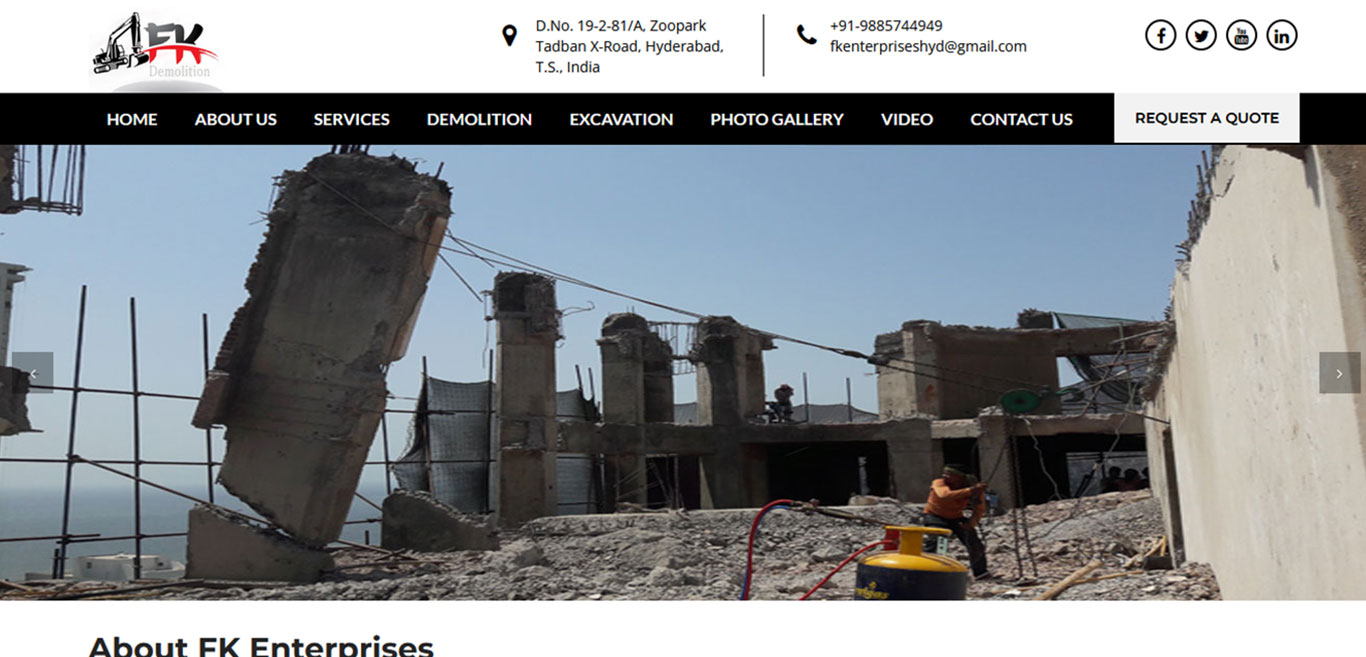Viewport: 1366px width, 657px height.
Task: Advance slider with right arrow
Action: [x=1339, y=373]
